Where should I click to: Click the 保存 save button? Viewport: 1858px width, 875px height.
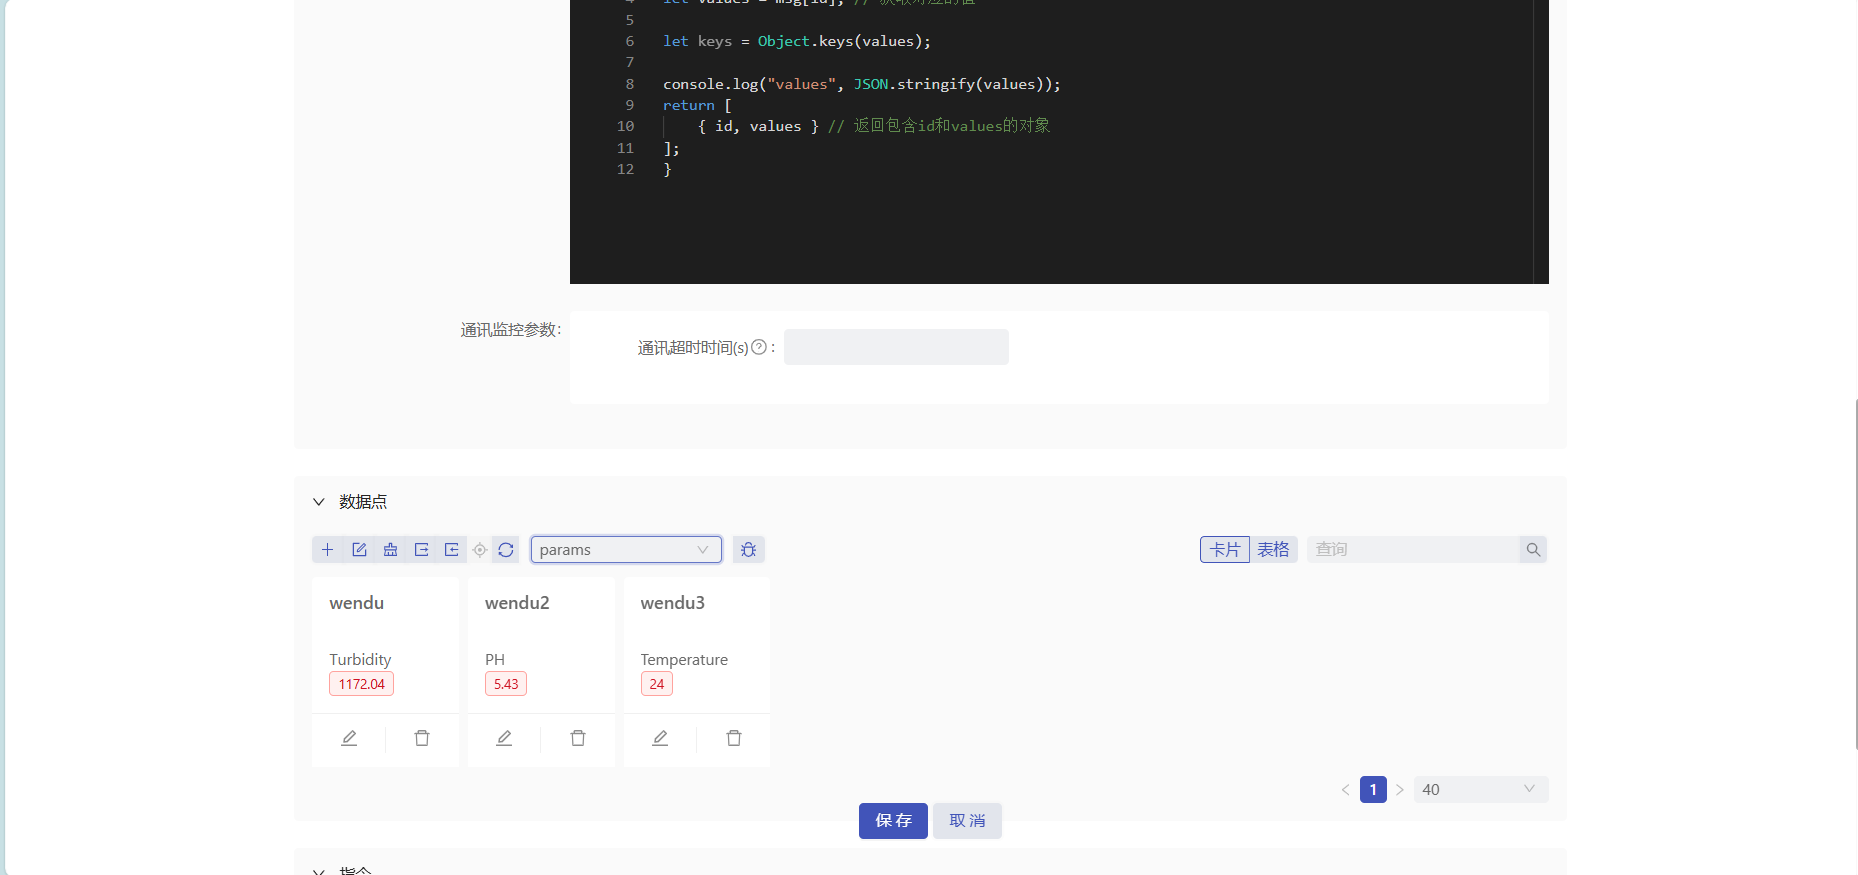tap(893, 821)
